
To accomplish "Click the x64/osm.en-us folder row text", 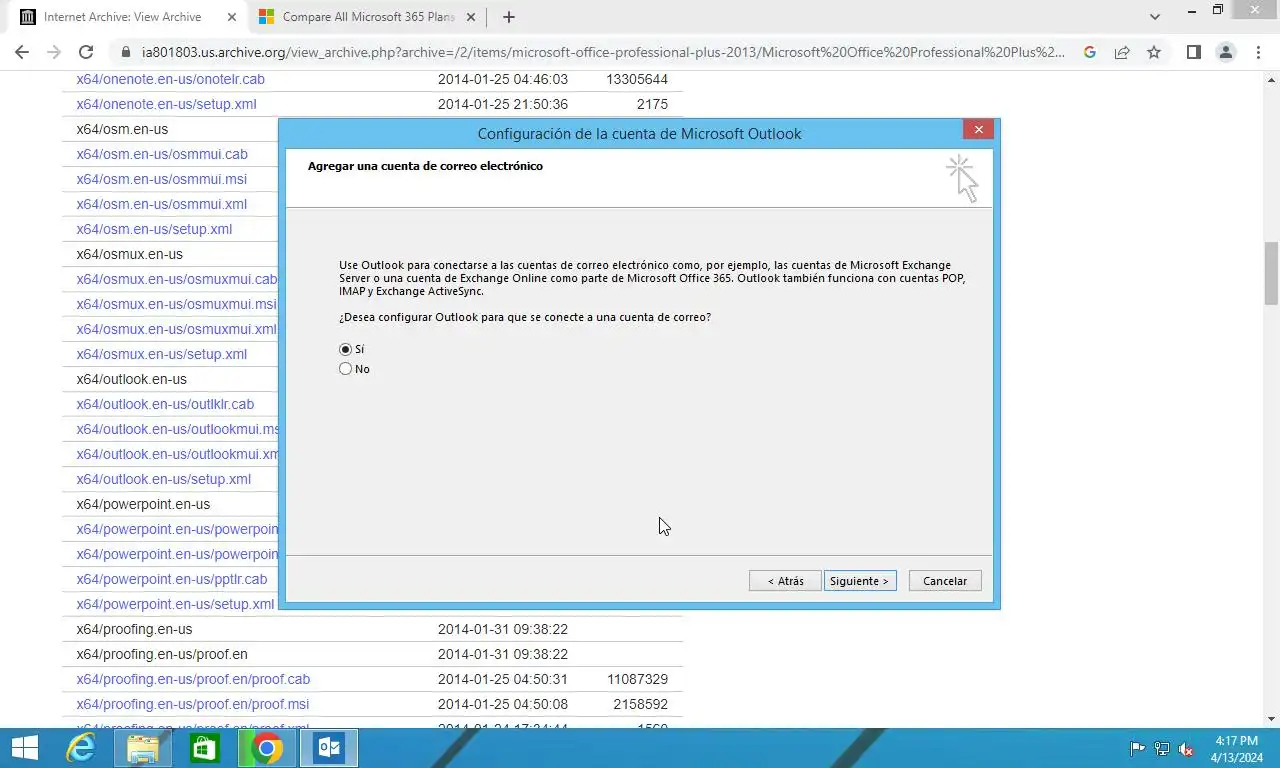I will tap(122, 129).
